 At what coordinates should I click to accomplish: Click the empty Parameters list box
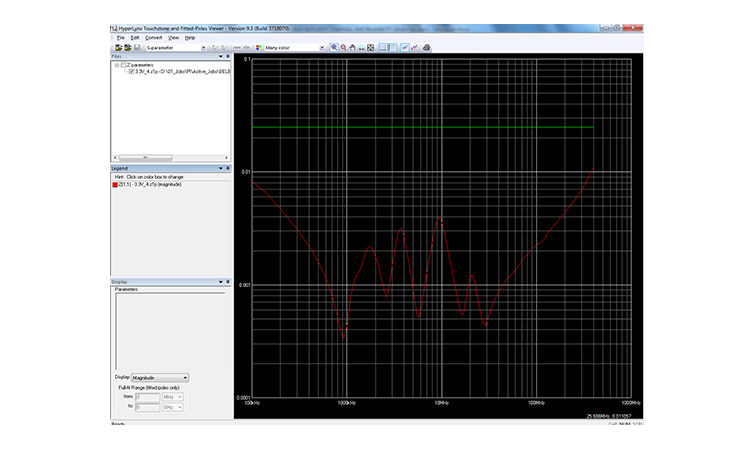pos(170,331)
